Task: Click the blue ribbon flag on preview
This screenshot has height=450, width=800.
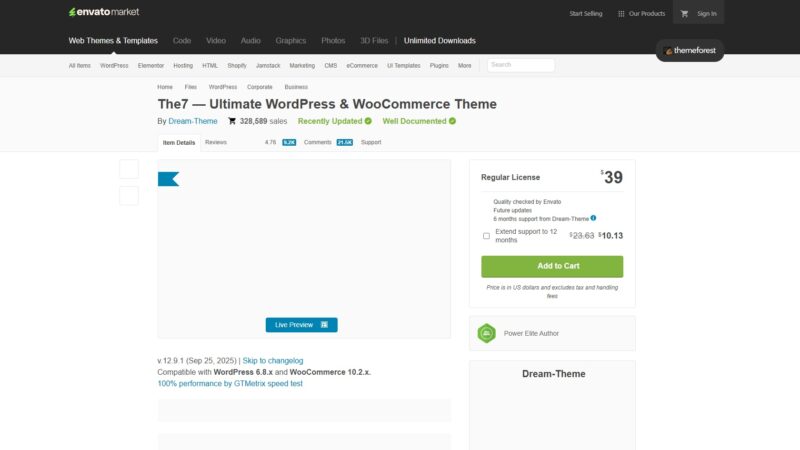Action: click(168, 179)
